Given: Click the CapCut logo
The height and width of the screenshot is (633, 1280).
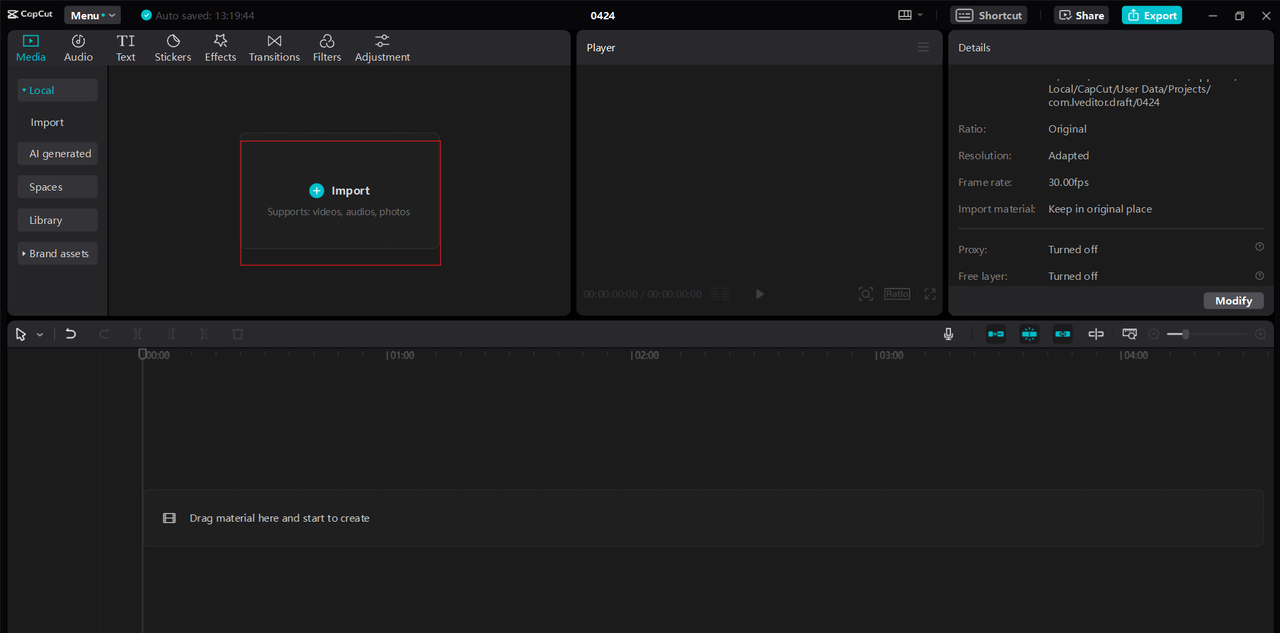Looking at the screenshot, I should pyautogui.click(x=30, y=15).
